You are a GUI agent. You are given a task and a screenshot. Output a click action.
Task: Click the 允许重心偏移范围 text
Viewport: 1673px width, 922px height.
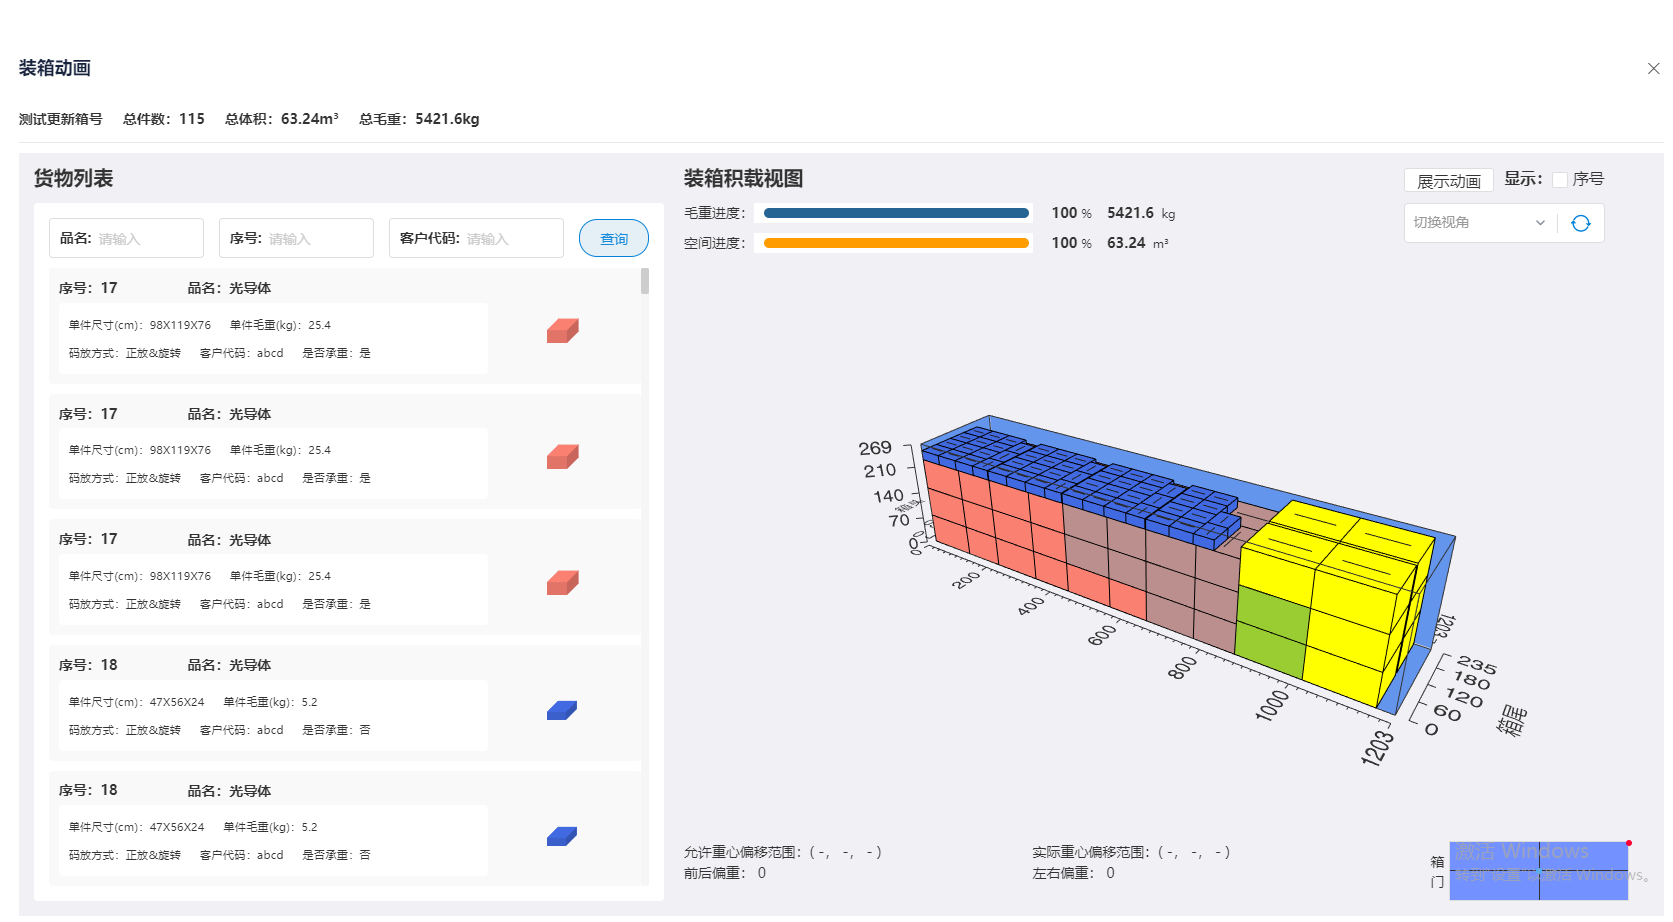783,852
